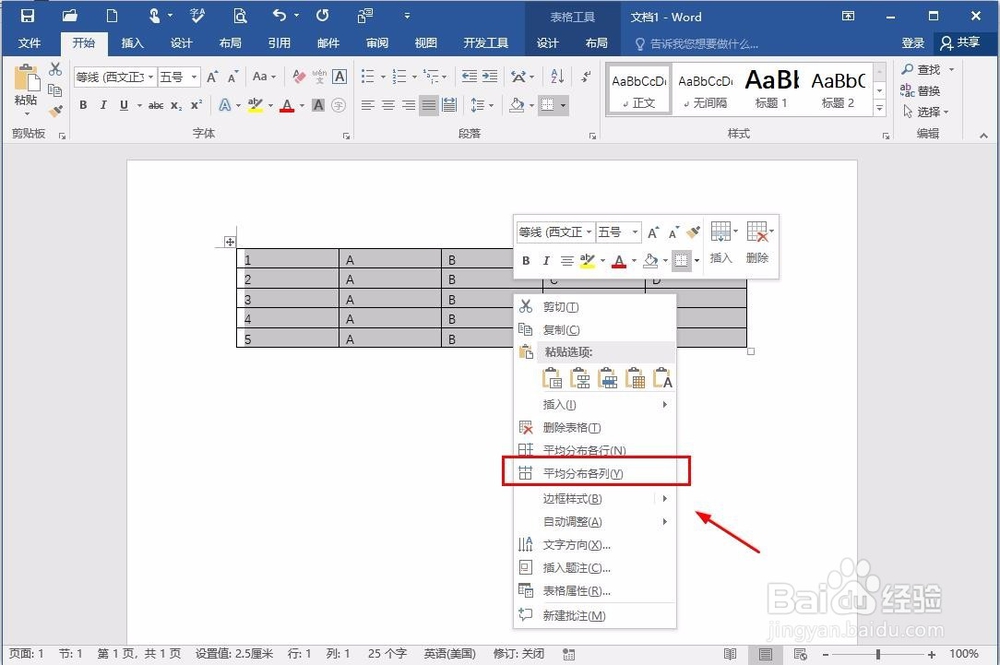Click the 登录 Sign in link
Viewport: 1000px width, 665px height.
(913, 43)
